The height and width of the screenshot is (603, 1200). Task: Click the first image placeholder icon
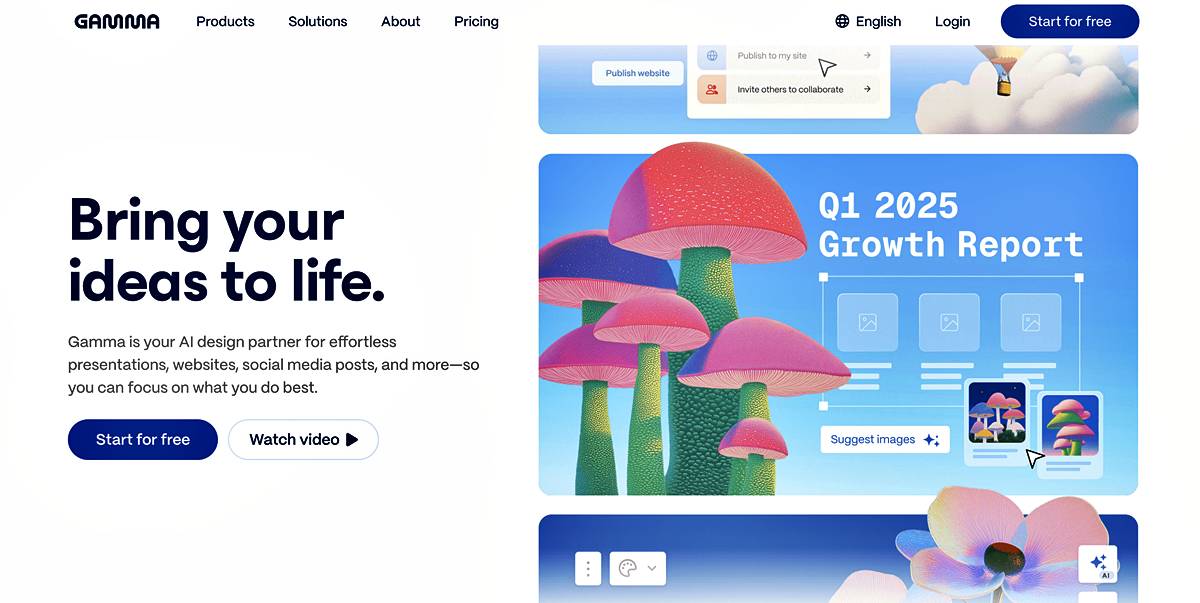click(x=867, y=322)
